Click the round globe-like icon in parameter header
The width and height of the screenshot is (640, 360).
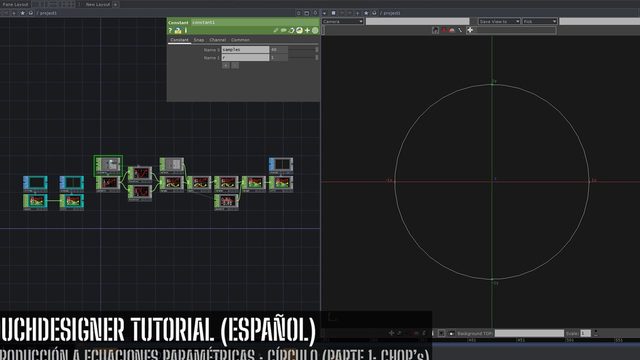(299, 30)
